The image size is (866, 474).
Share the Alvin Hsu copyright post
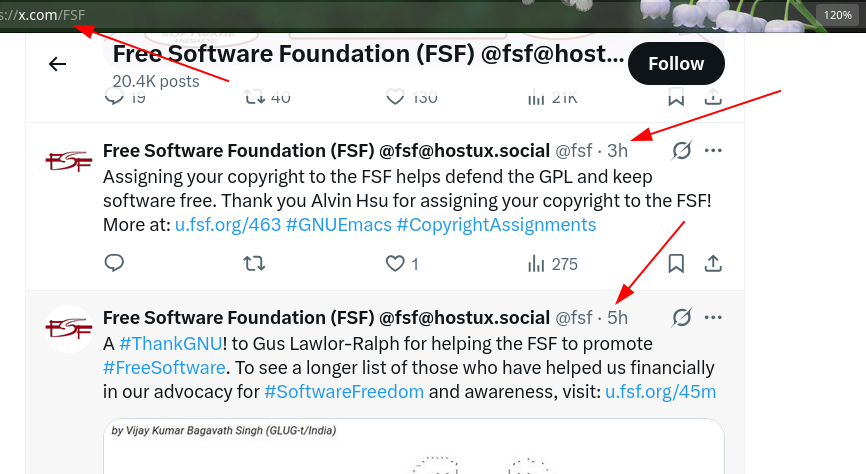click(x=714, y=264)
